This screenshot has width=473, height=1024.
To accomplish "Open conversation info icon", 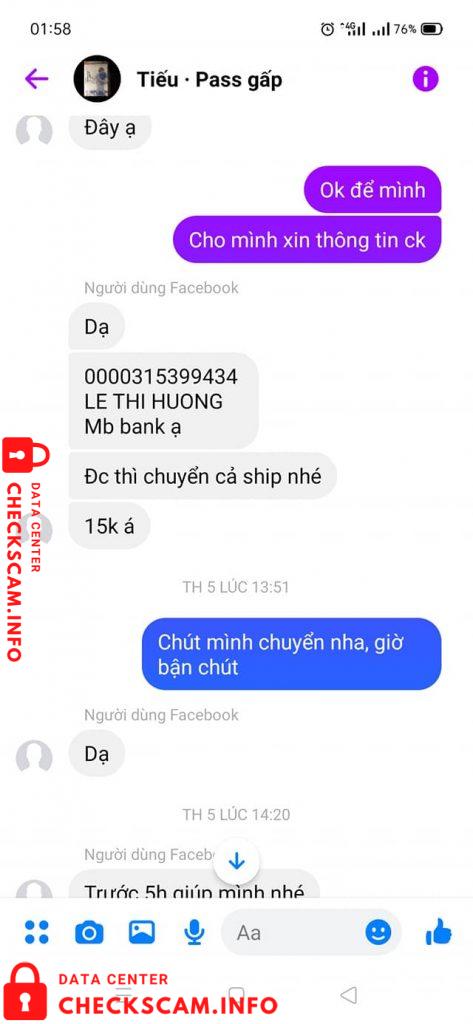I will pos(425,79).
